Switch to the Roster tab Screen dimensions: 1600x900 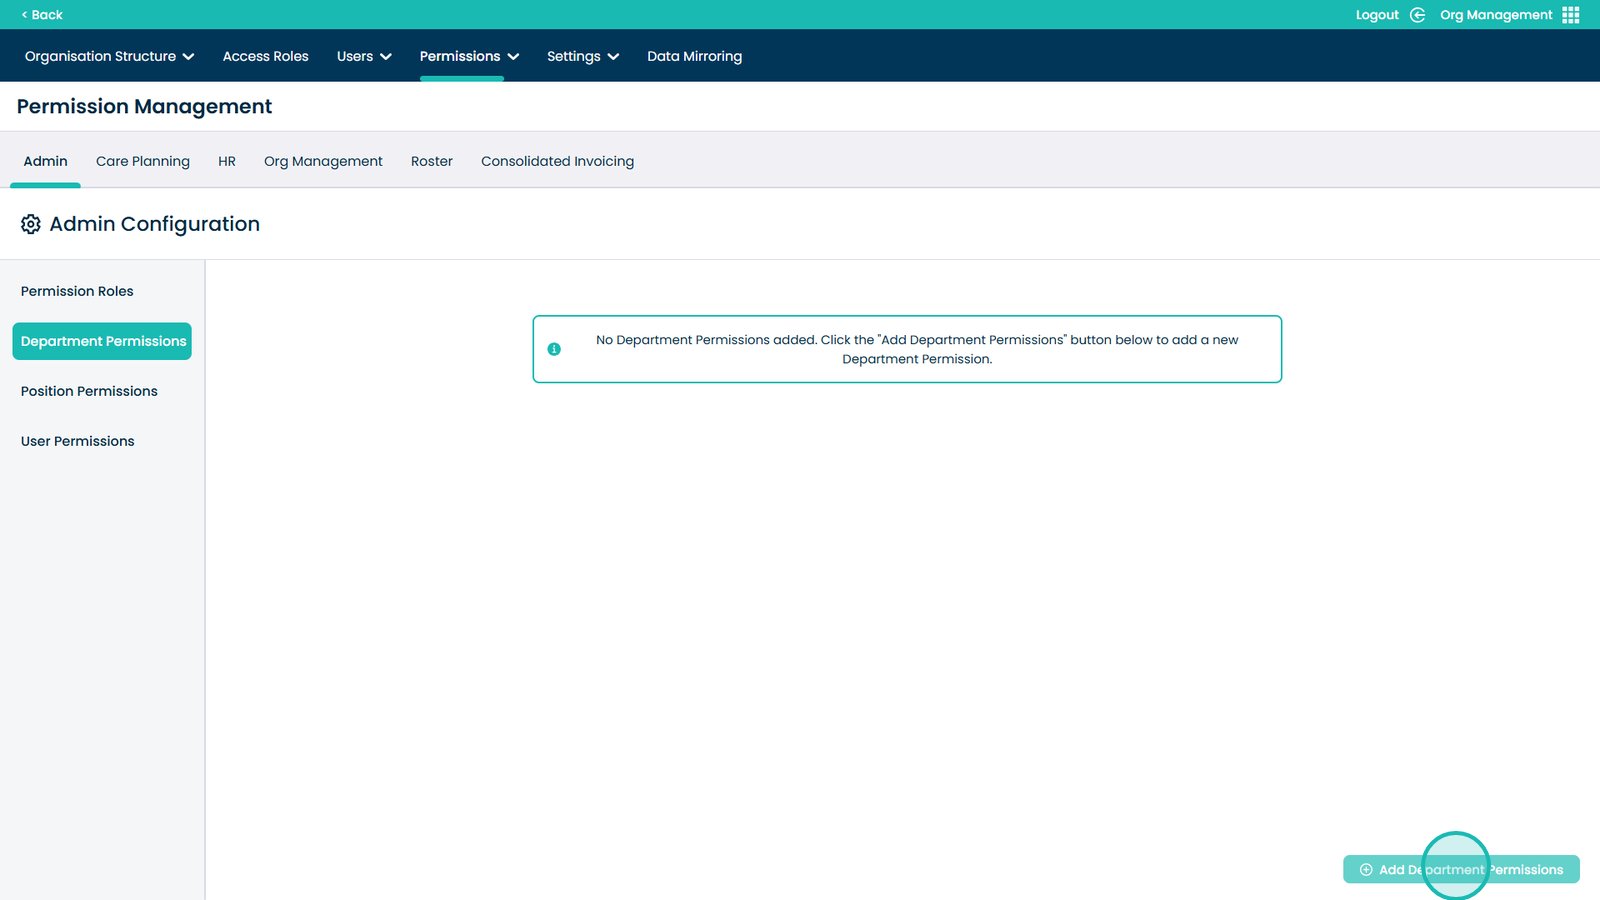pyautogui.click(x=432, y=161)
